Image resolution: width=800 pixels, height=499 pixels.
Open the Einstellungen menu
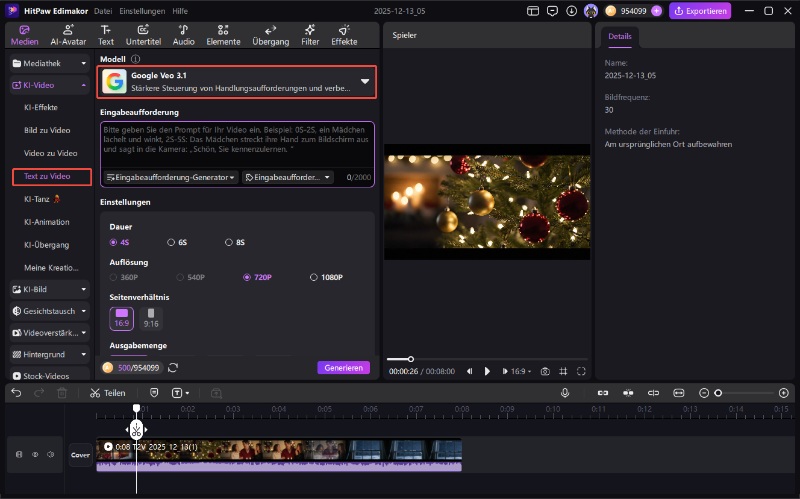pyautogui.click(x=142, y=11)
